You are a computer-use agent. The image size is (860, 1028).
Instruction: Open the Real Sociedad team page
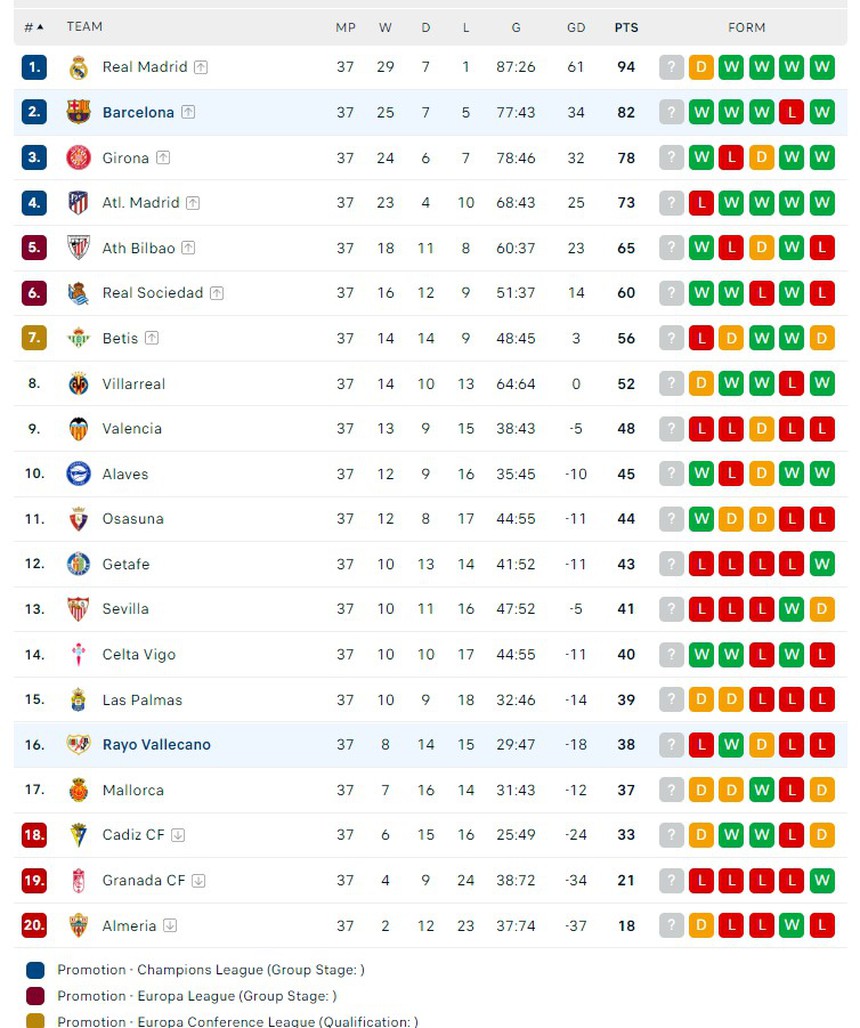tap(152, 293)
